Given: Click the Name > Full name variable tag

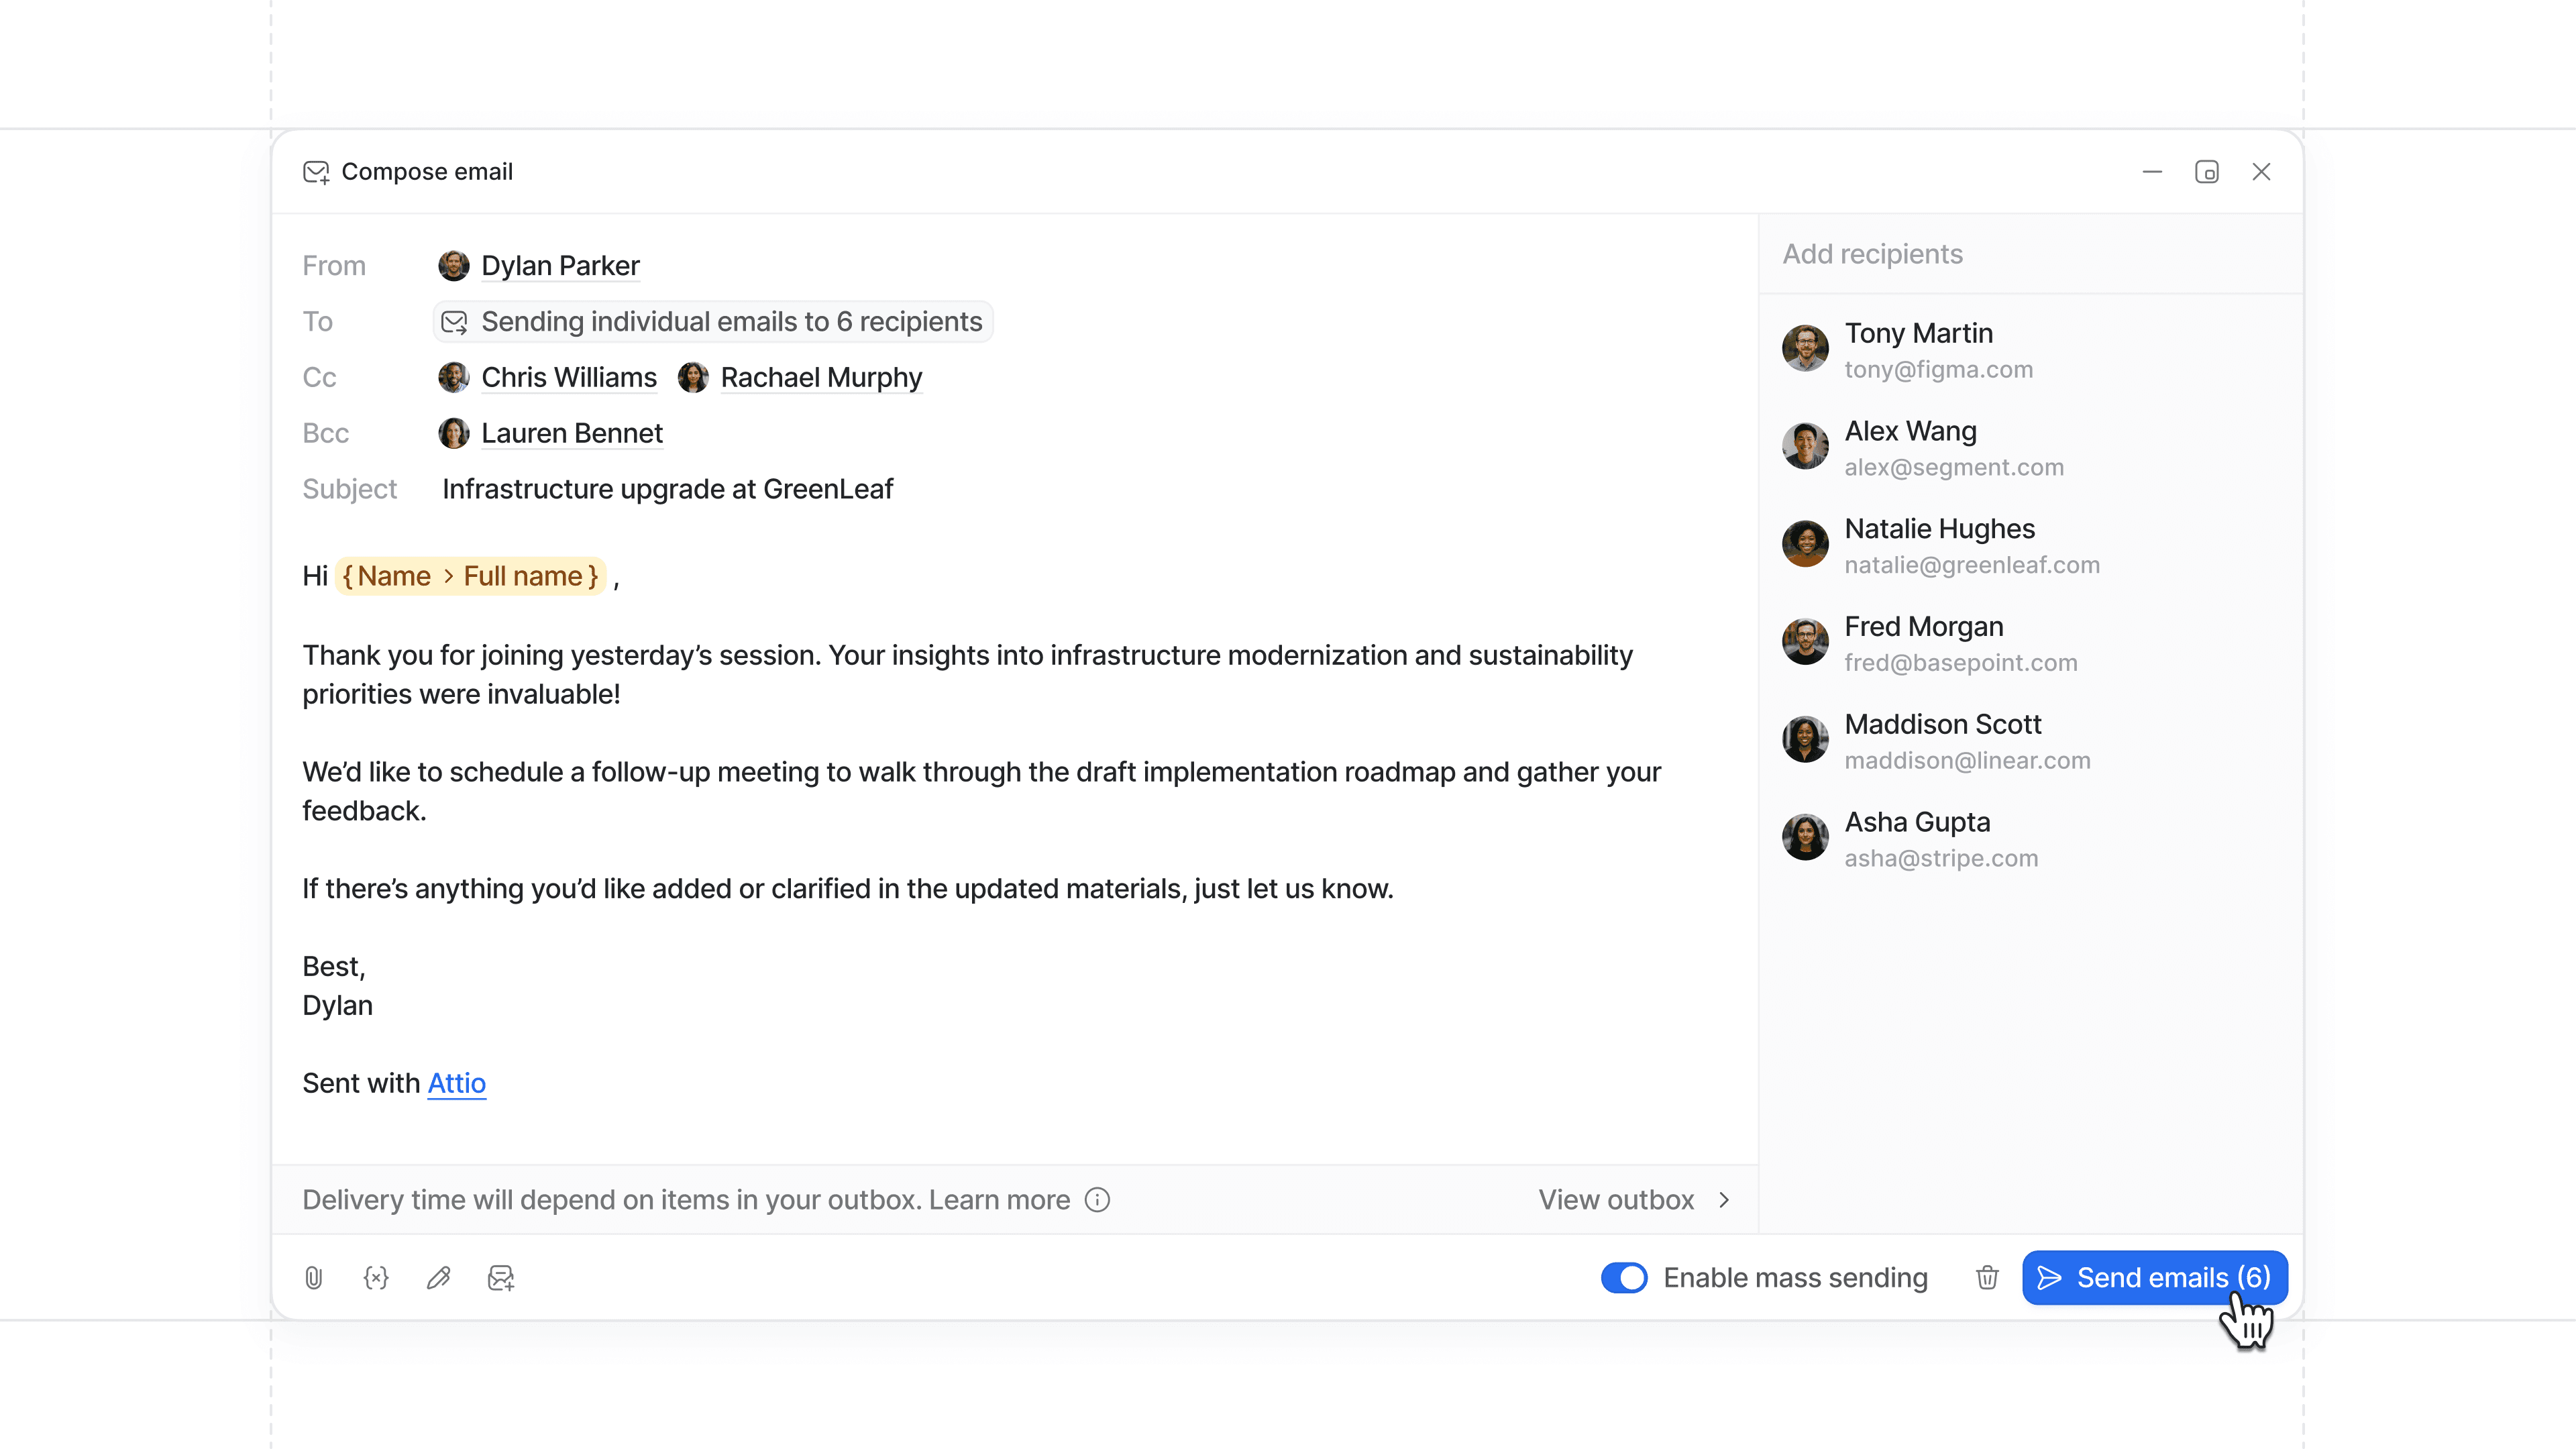Looking at the screenshot, I should [x=470, y=576].
